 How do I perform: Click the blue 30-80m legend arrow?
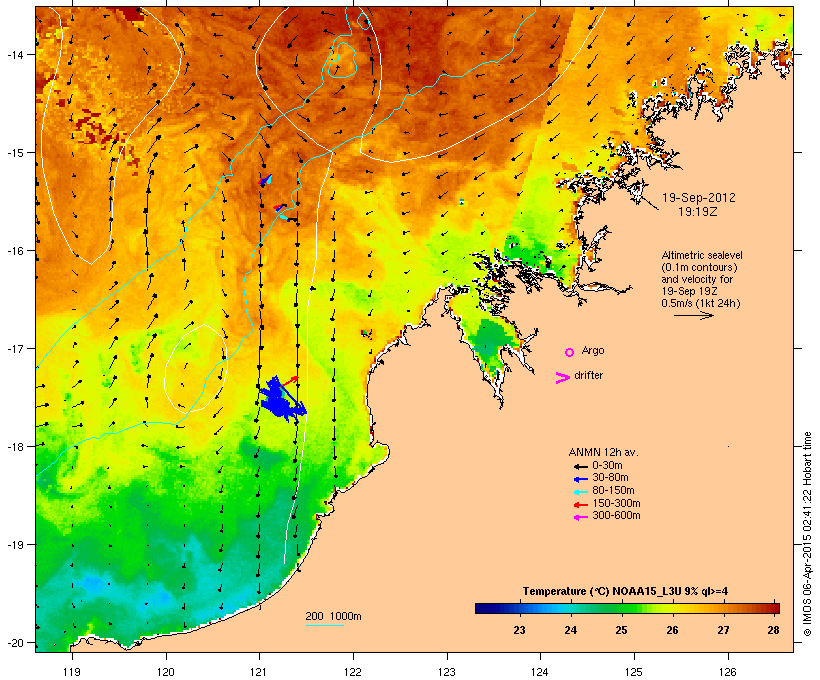click(x=580, y=479)
